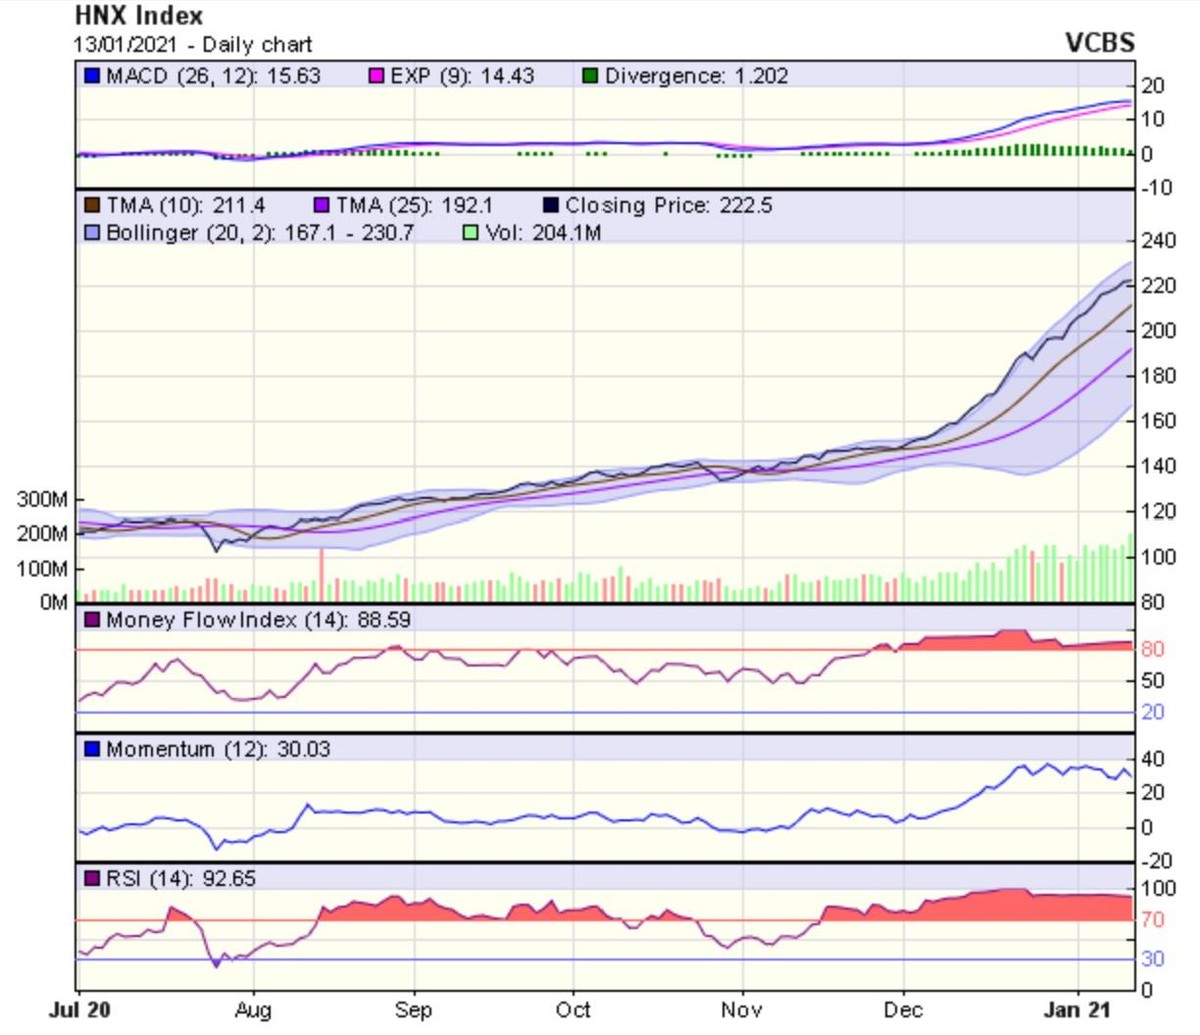The image size is (1200, 1035).
Task: Click the red 80 overbought level label
Action: pos(1152,649)
